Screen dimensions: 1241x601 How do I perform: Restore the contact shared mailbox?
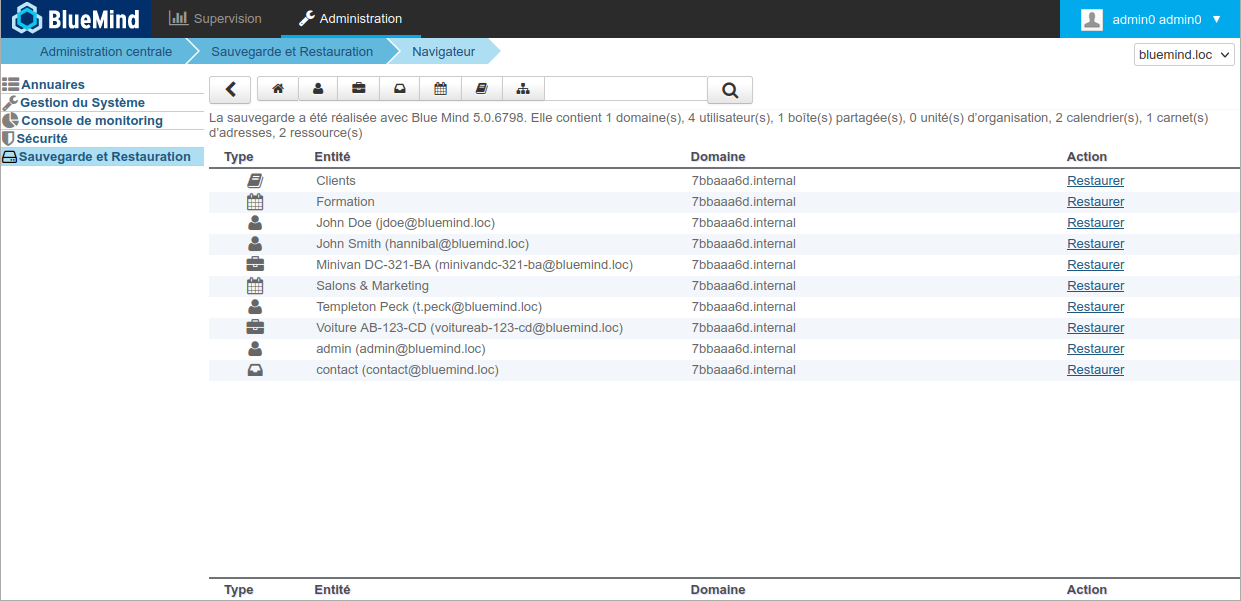click(x=1095, y=370)
